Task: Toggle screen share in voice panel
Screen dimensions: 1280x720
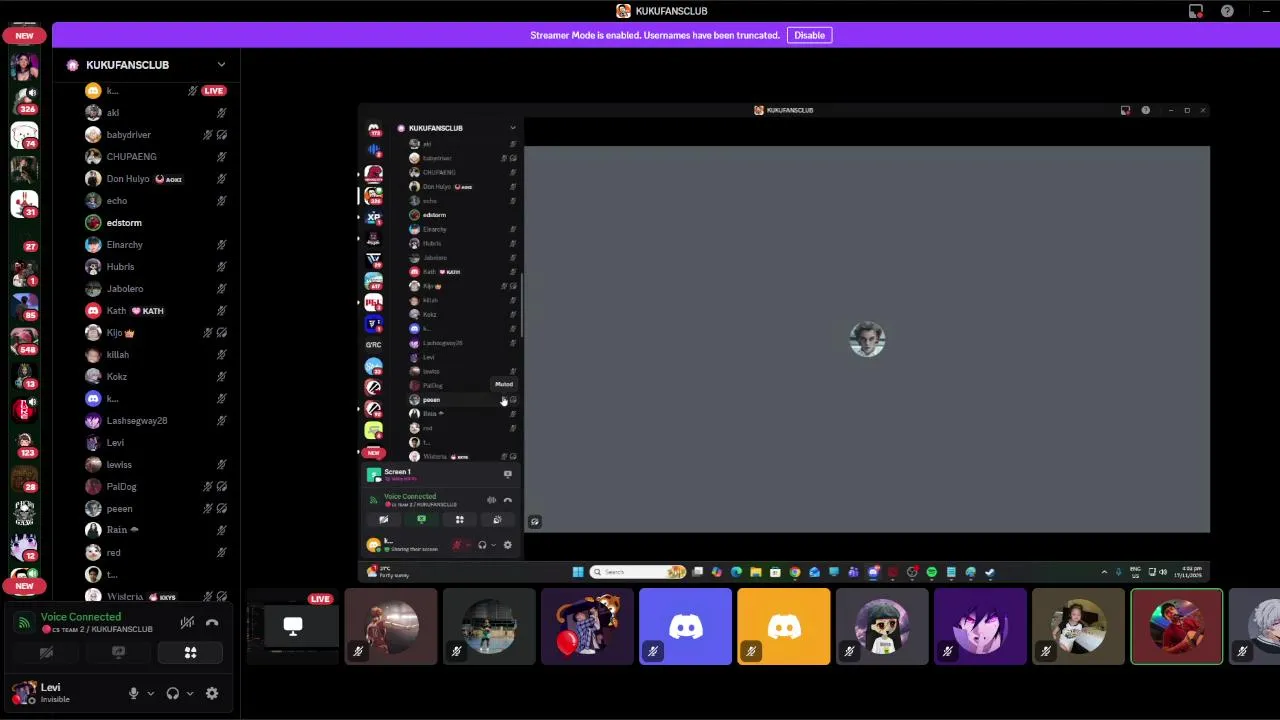Action: click(x=118, y=653)
